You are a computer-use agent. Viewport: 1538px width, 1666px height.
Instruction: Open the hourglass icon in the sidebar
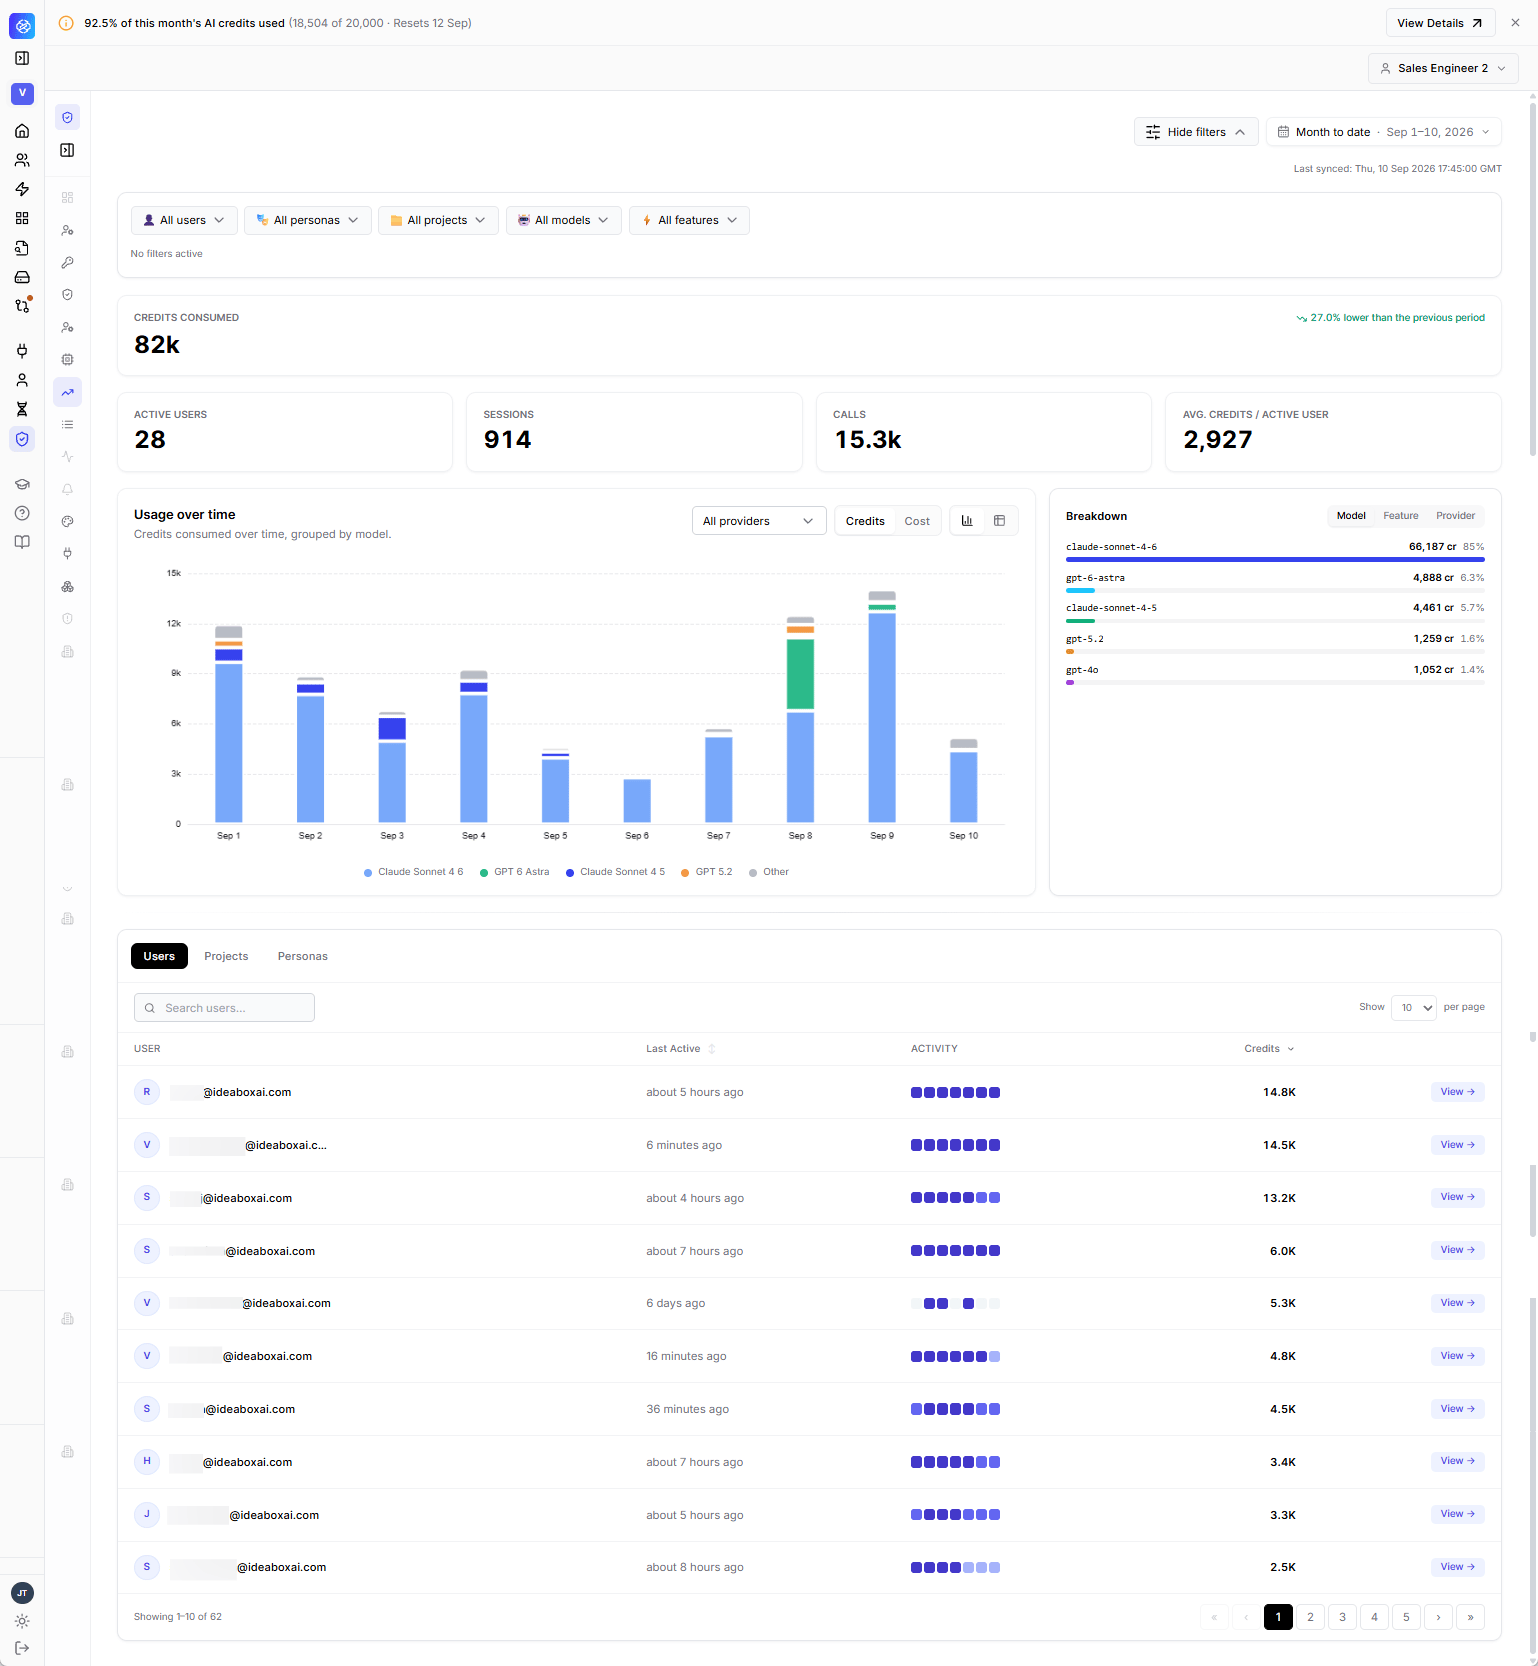click(22, 409)
